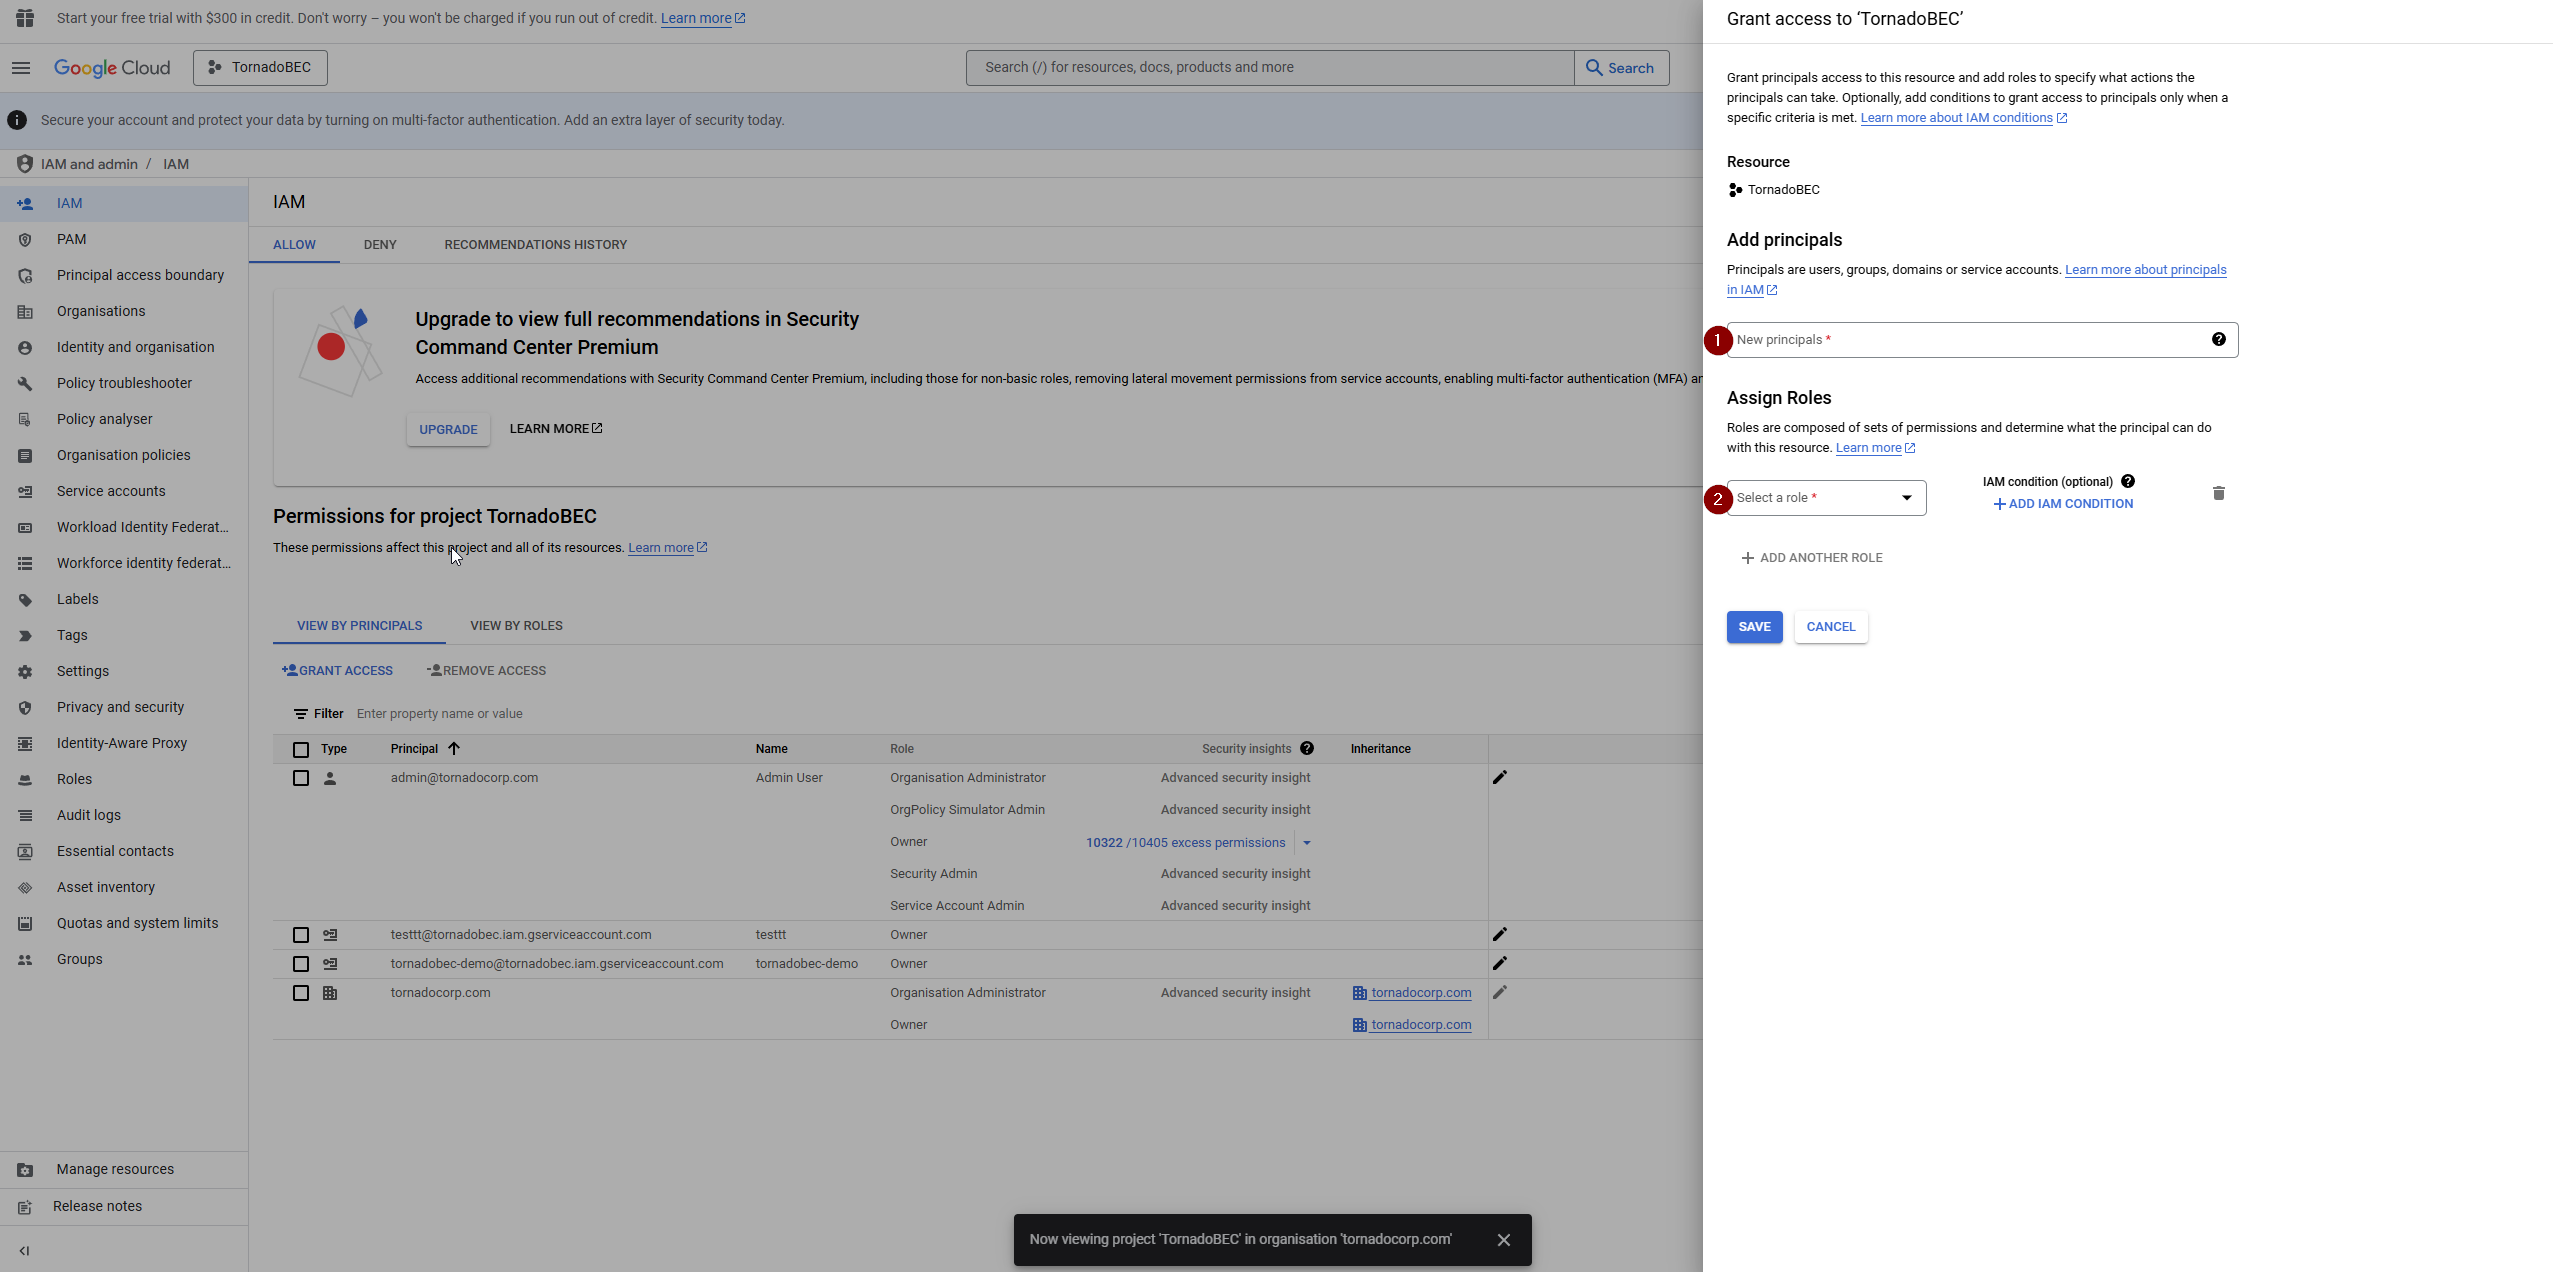This screenshot has width=2553, height=1272.
Task: Select the tornadocorp.com domain checkbox
Action: 300,993
